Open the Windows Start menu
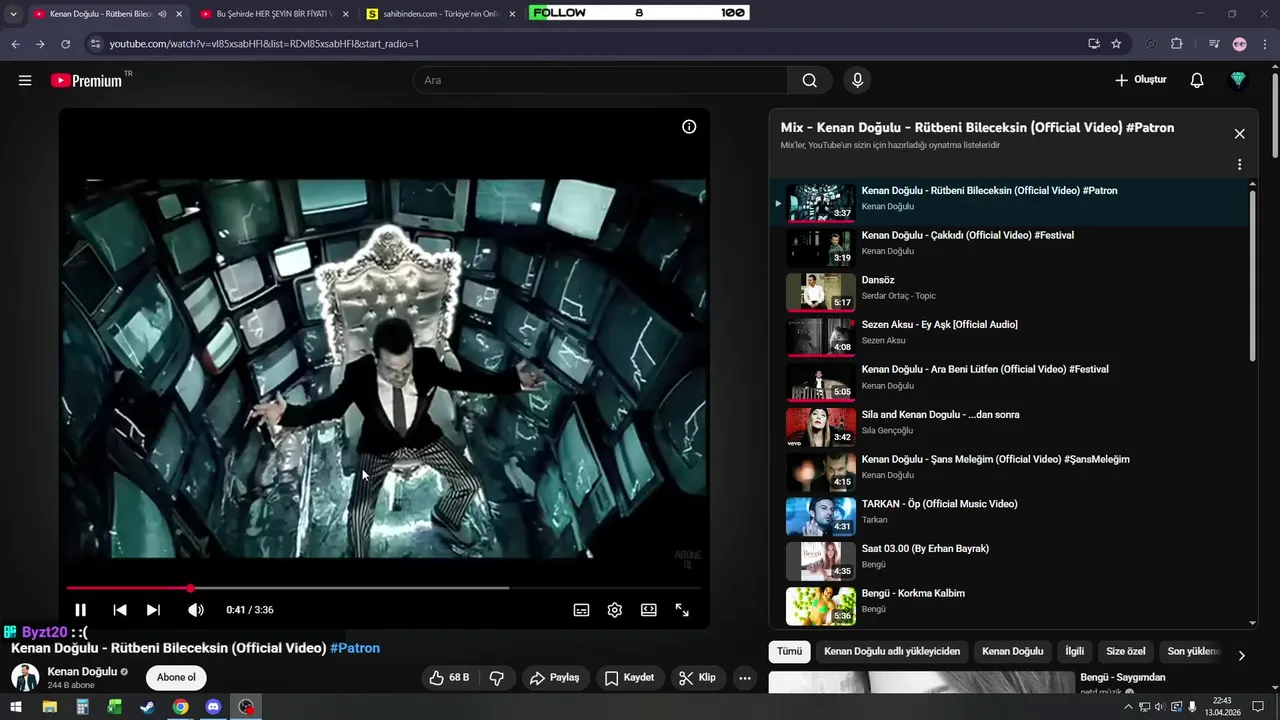1280x720 pixels. pos(16,707)
